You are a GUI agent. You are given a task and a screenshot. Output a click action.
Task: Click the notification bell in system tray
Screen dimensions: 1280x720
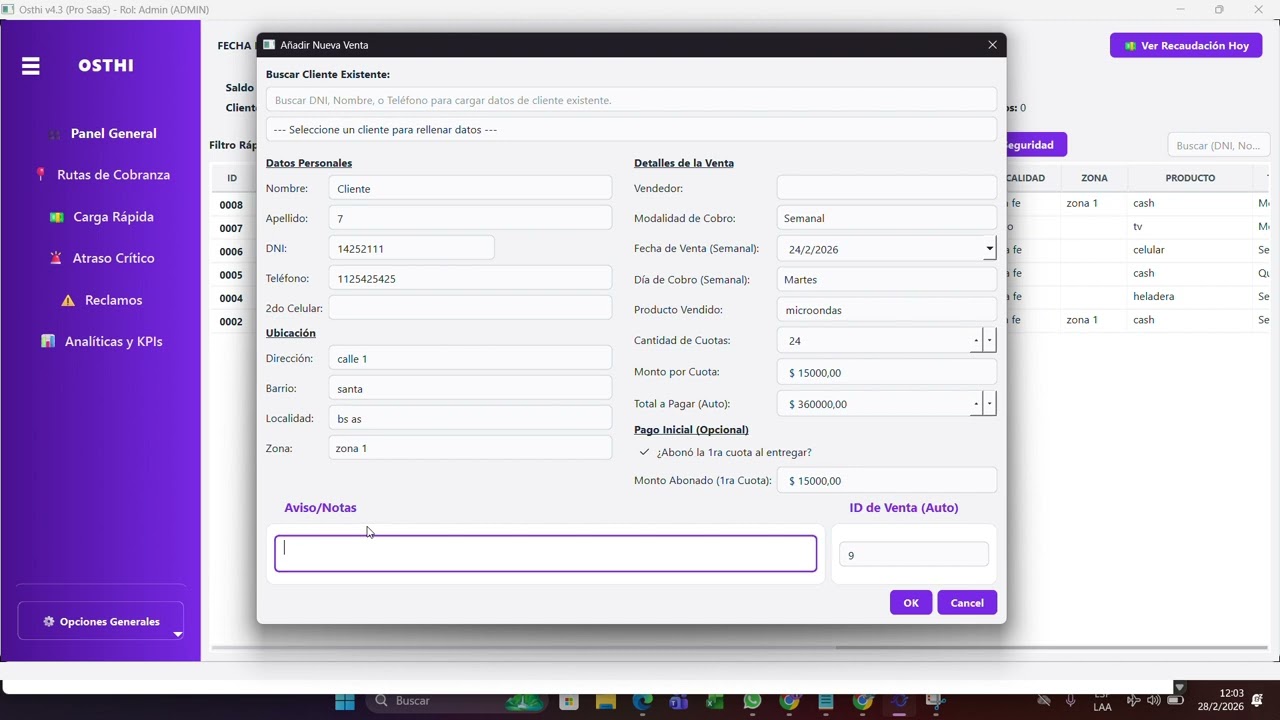1257,701
